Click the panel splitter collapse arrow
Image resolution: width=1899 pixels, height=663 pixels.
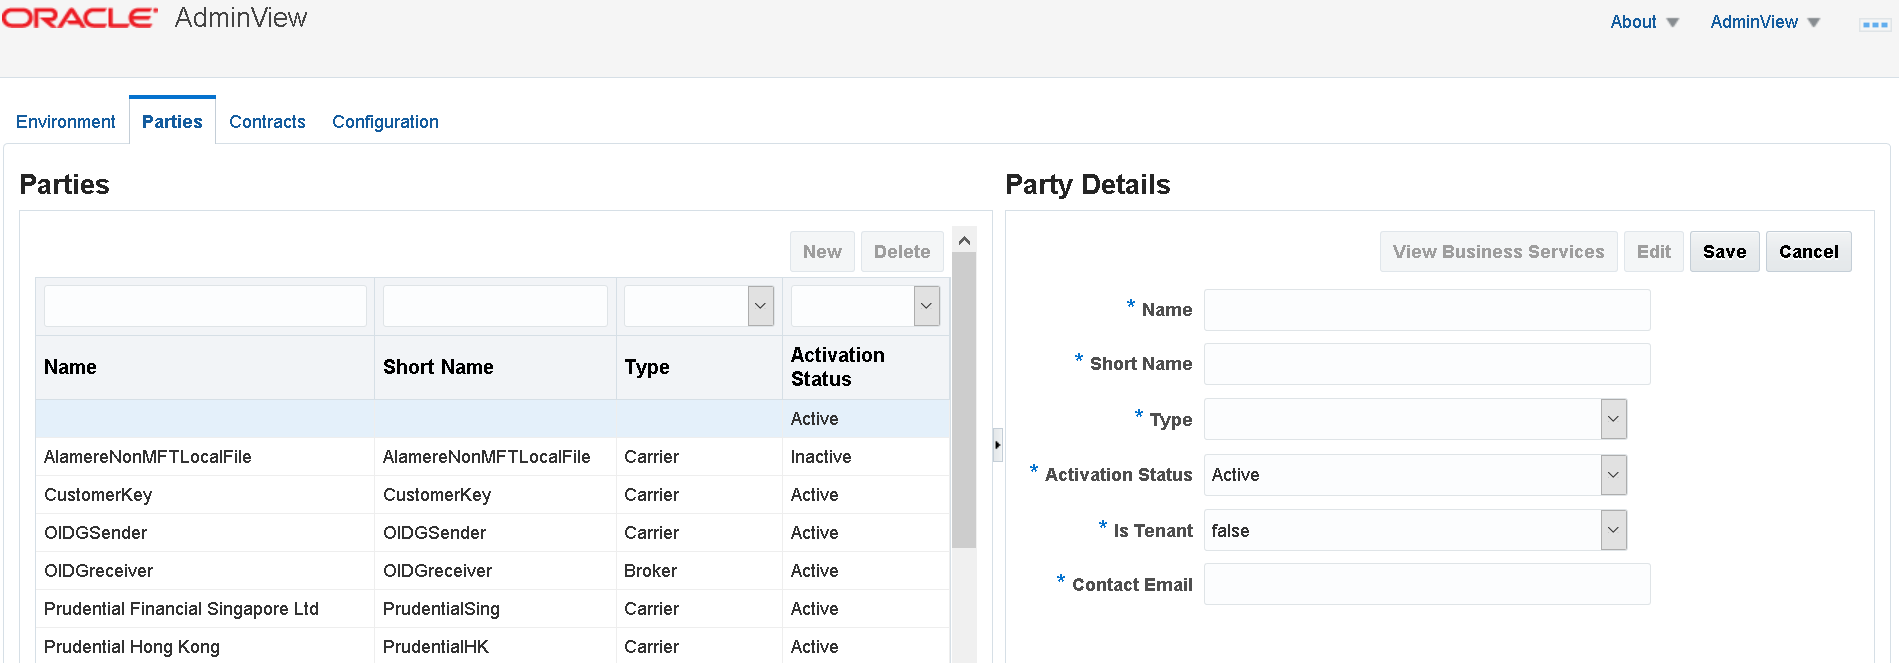997,445
